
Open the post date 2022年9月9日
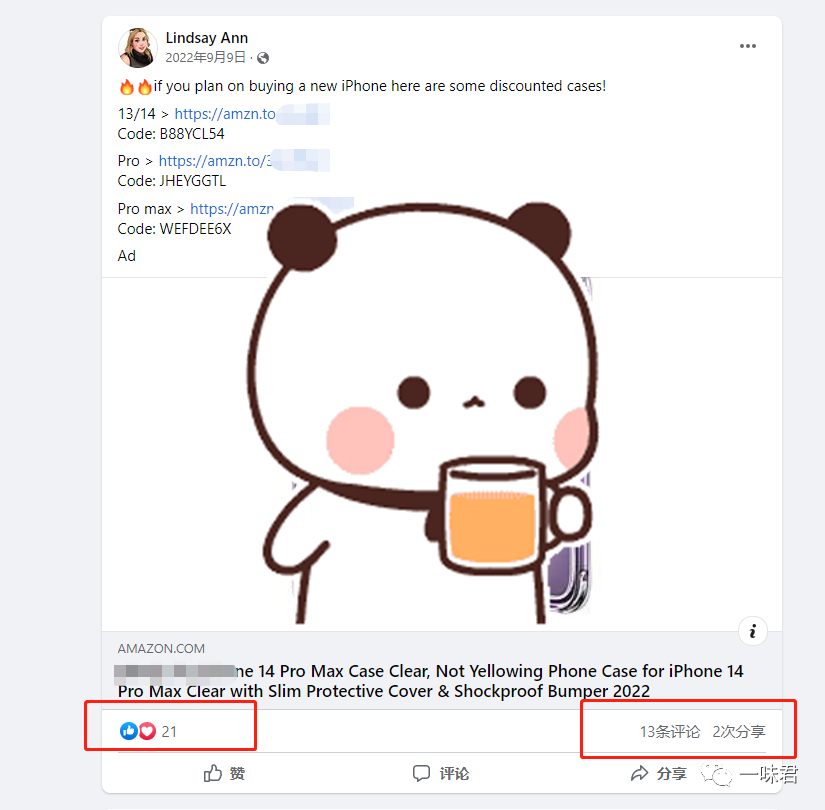(x=206, y=57)
